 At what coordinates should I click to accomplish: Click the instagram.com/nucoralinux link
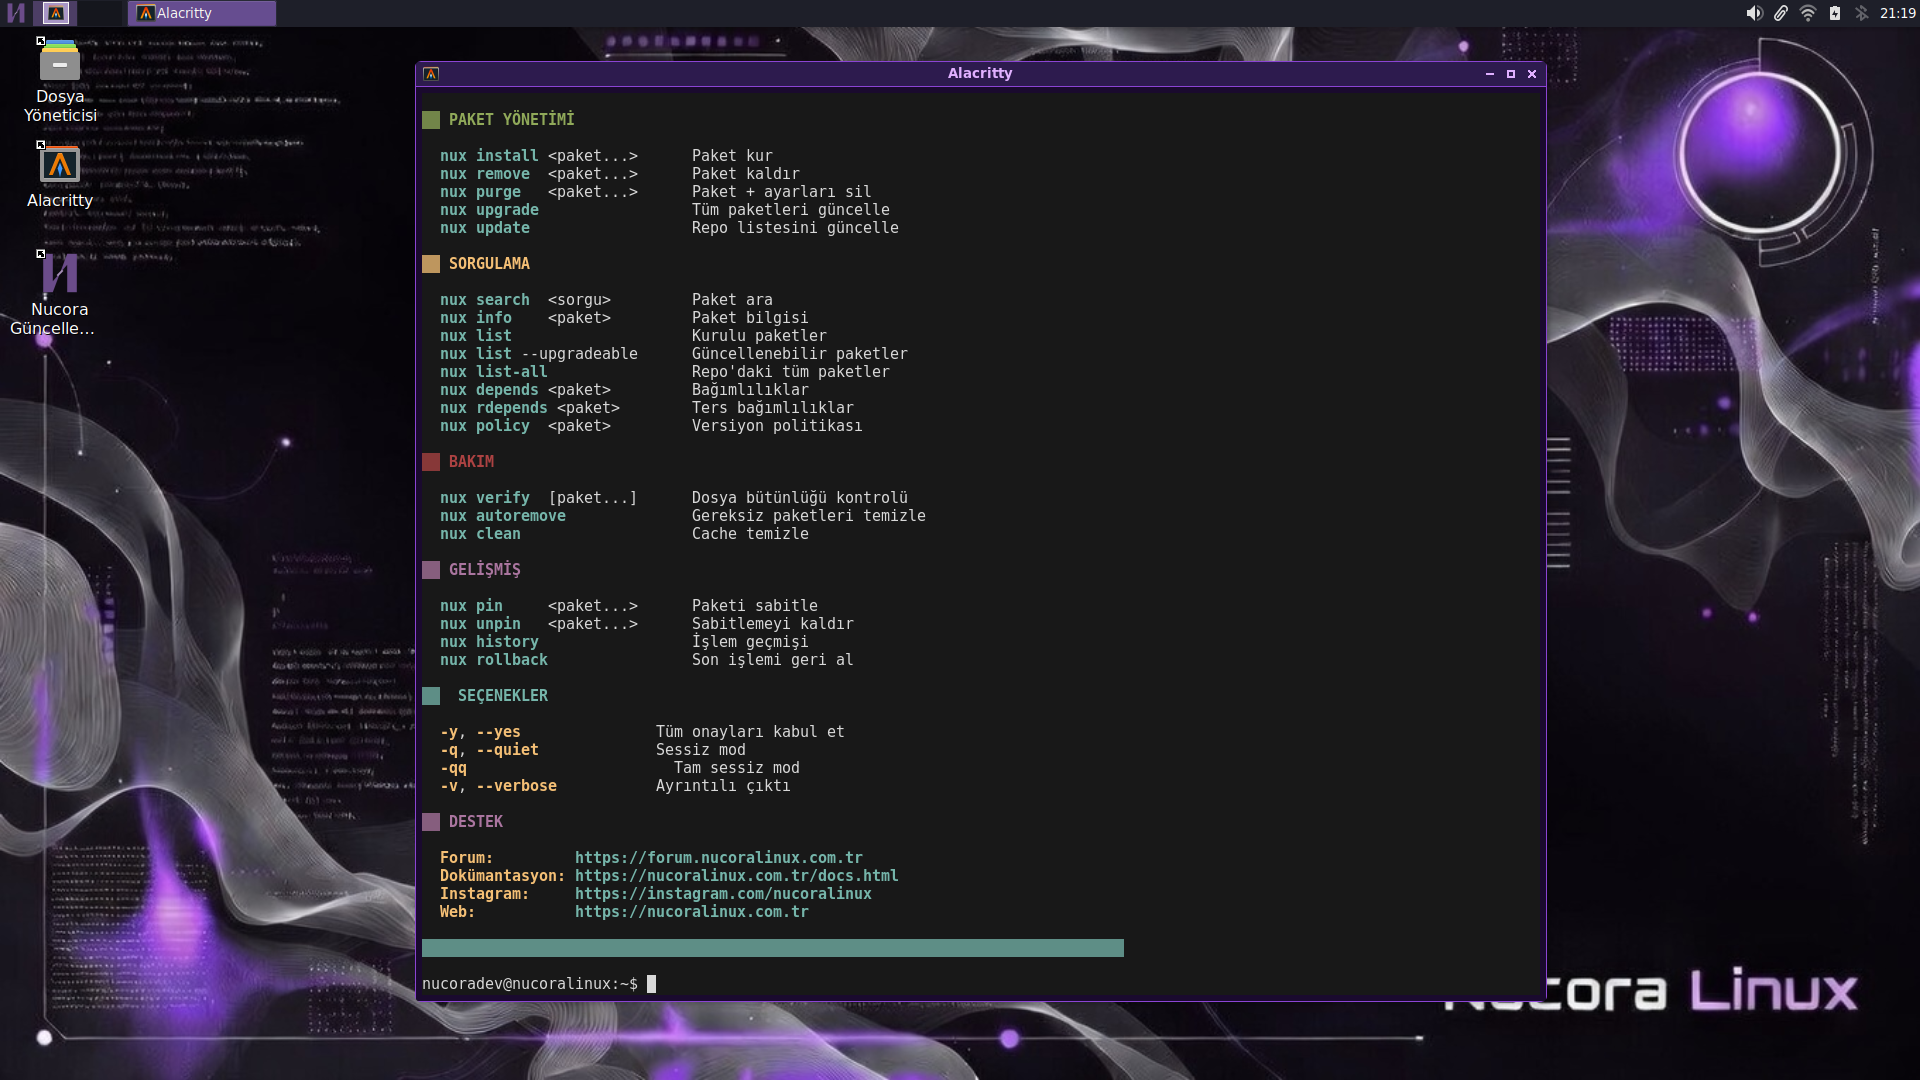(723, 894)
